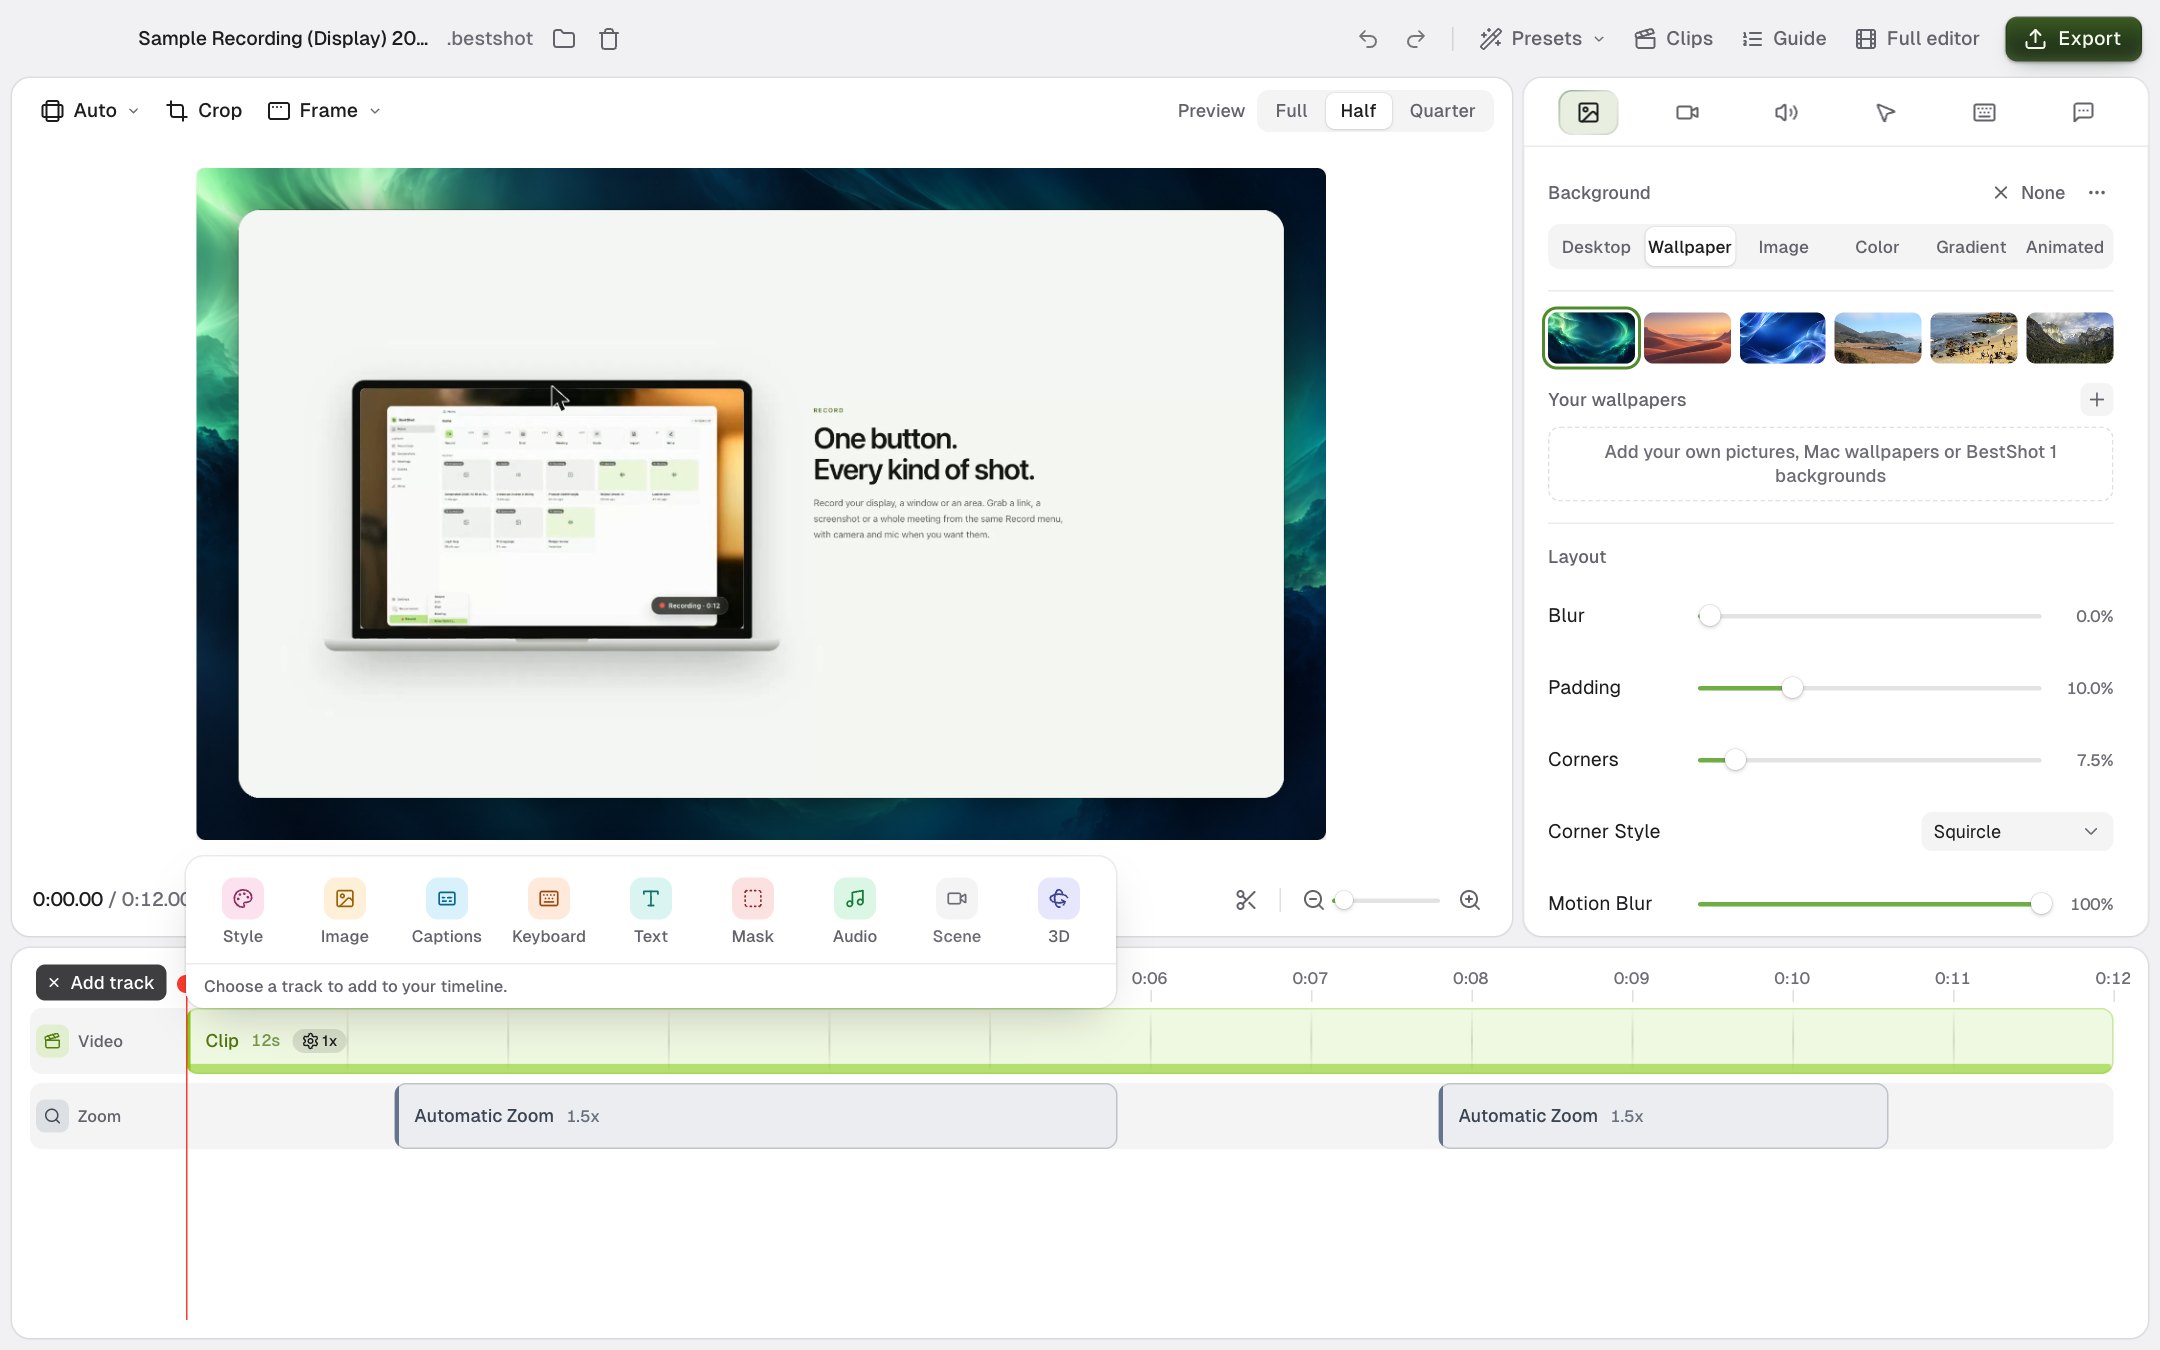Click the trash delete icon
This screenshot has width=2160, height=1350.
tap(609, 39)
